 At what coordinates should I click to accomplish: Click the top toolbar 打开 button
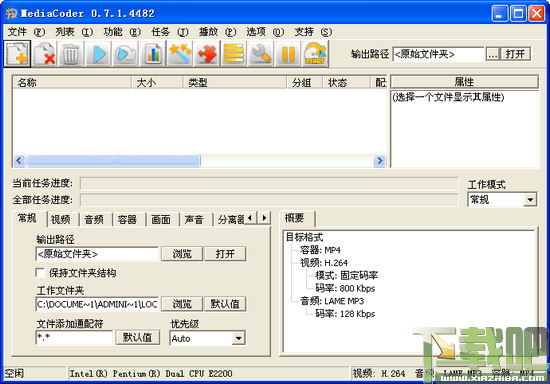click(x=515, y=54)
